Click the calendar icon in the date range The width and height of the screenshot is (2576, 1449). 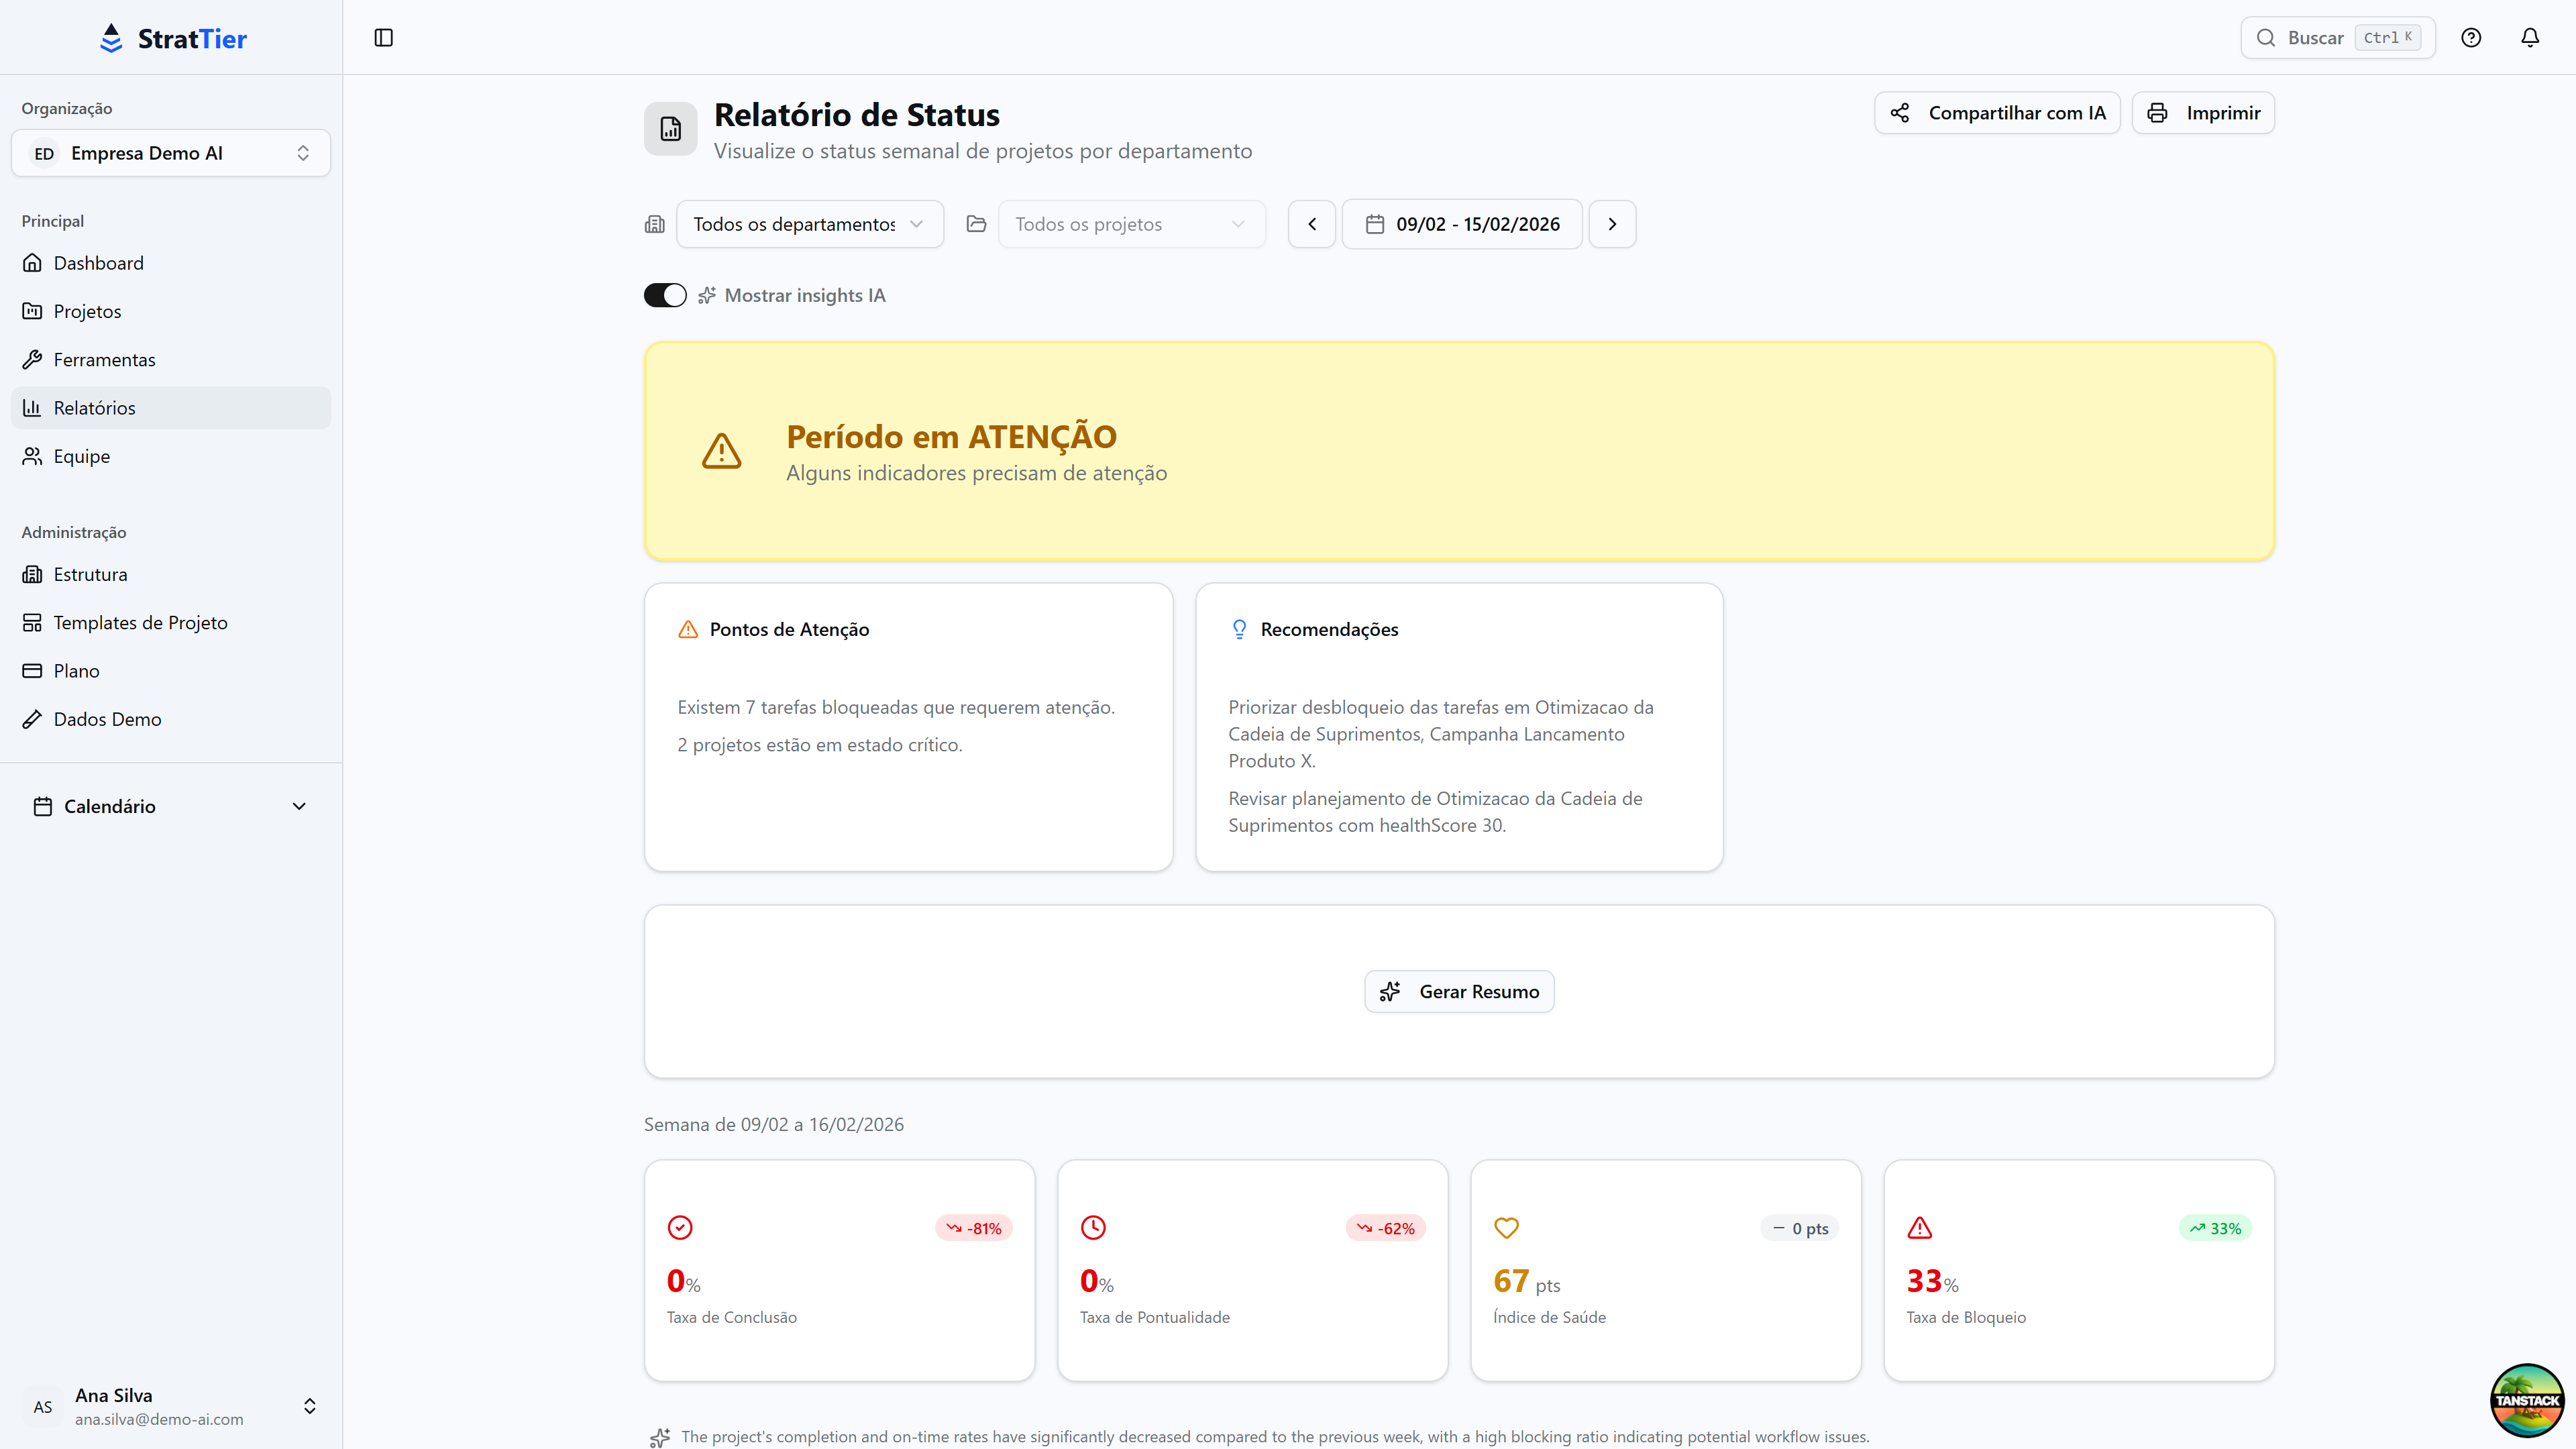point(1376,224)
